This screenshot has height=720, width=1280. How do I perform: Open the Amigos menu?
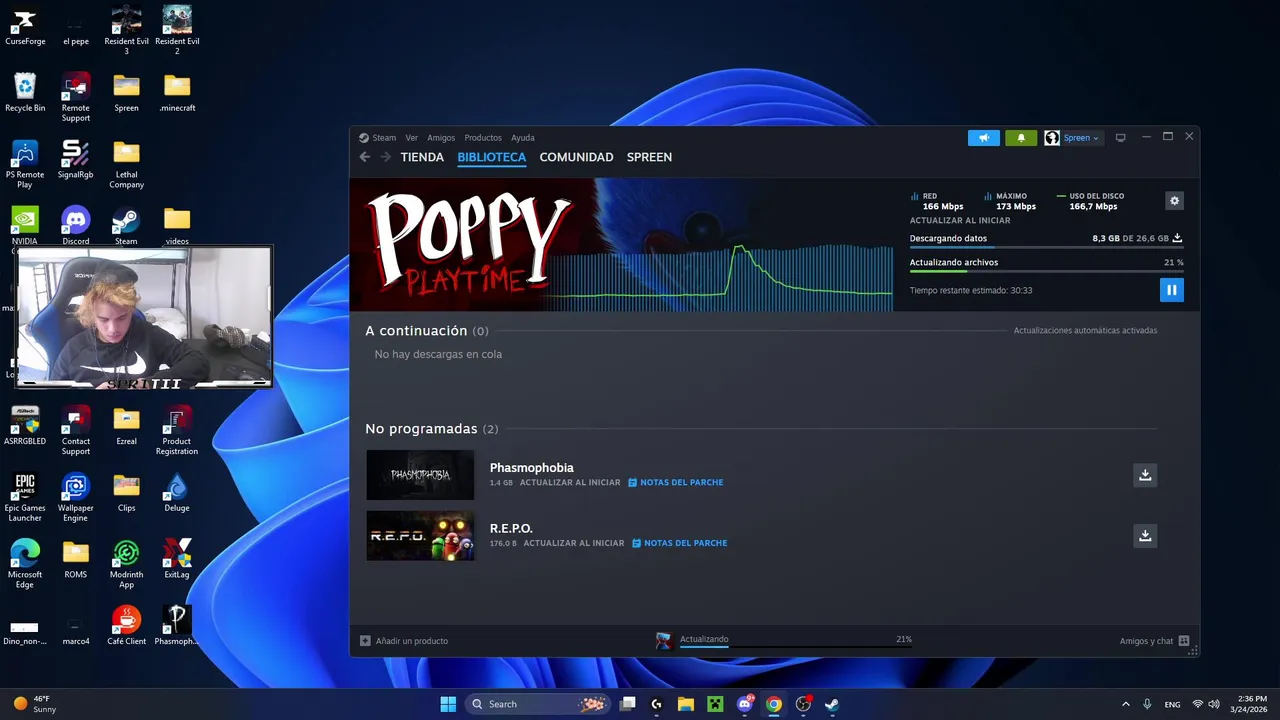441,138
